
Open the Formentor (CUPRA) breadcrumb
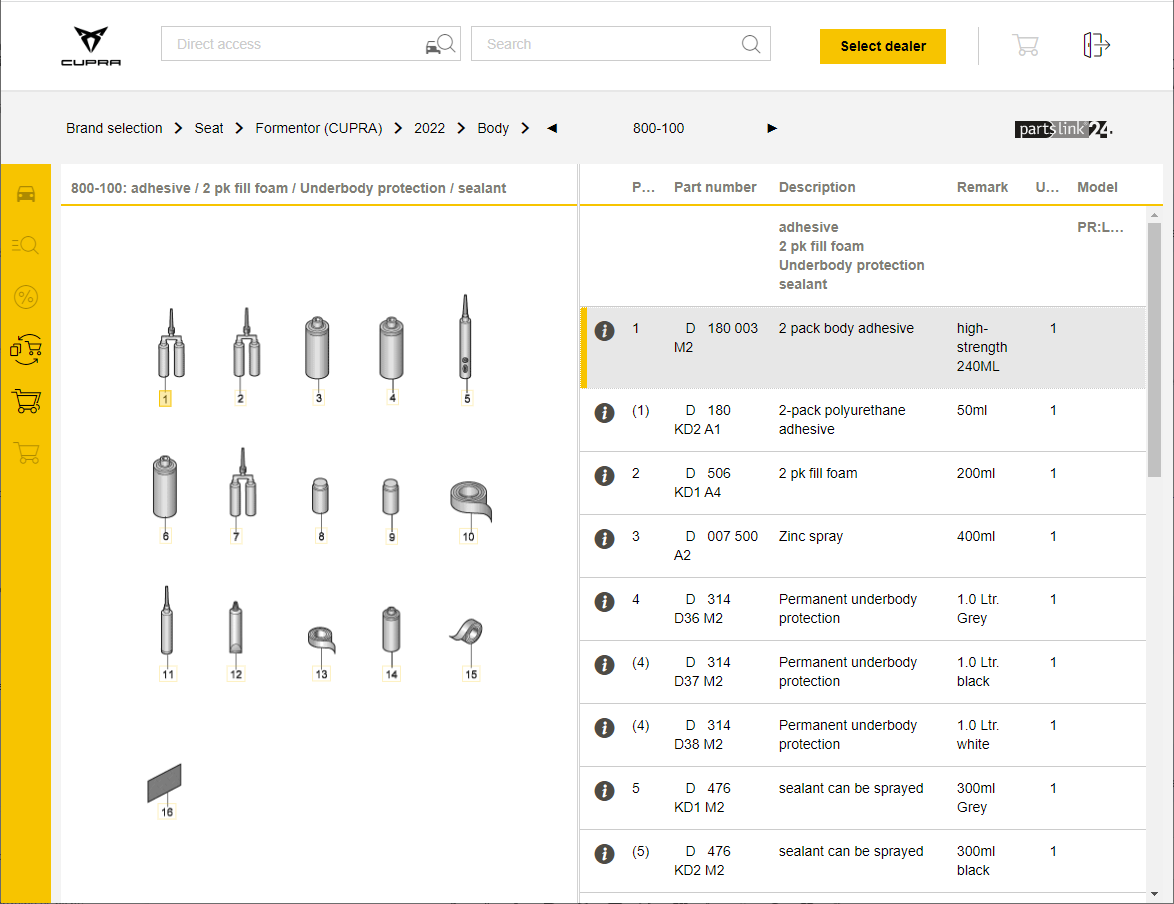318,128
